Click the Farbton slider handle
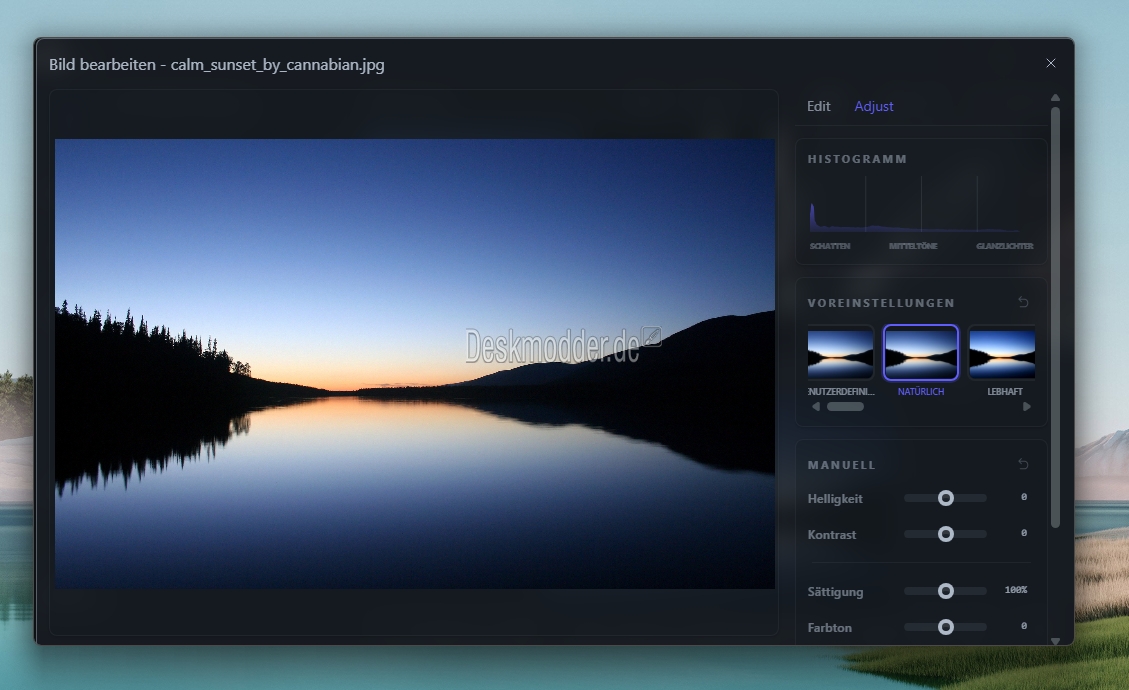Screen dimensions: 1129x690 (x=945, y=627)
